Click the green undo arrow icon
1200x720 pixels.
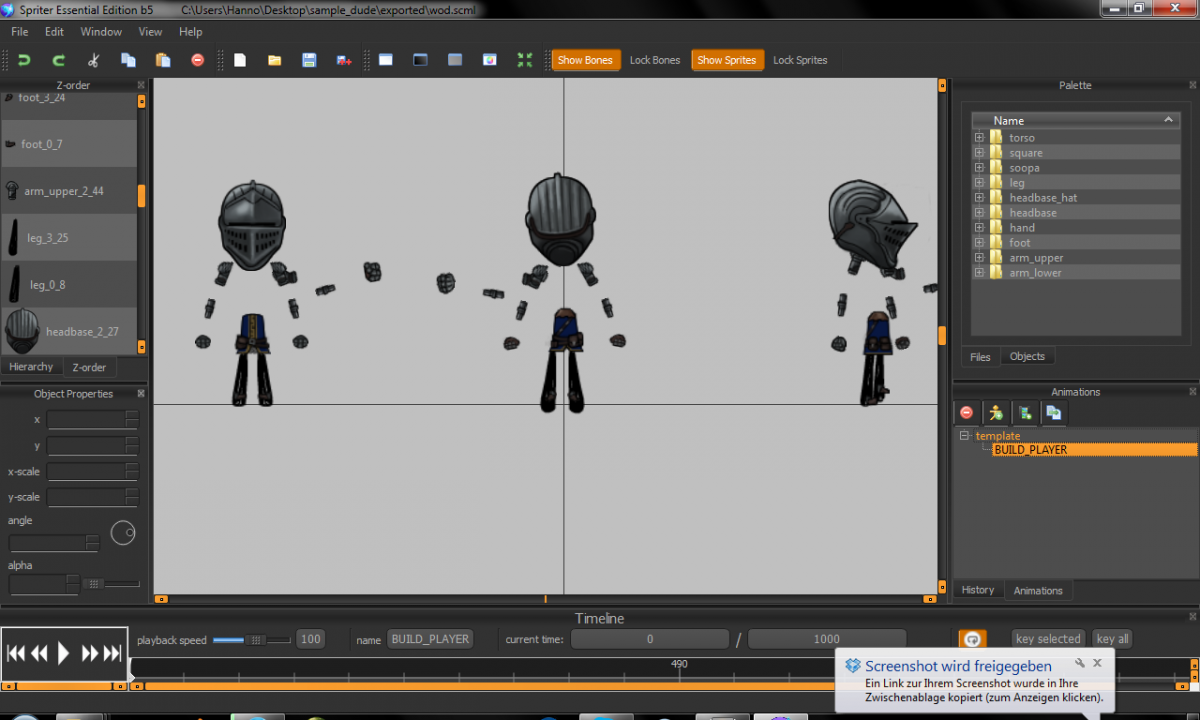[24, 60]
